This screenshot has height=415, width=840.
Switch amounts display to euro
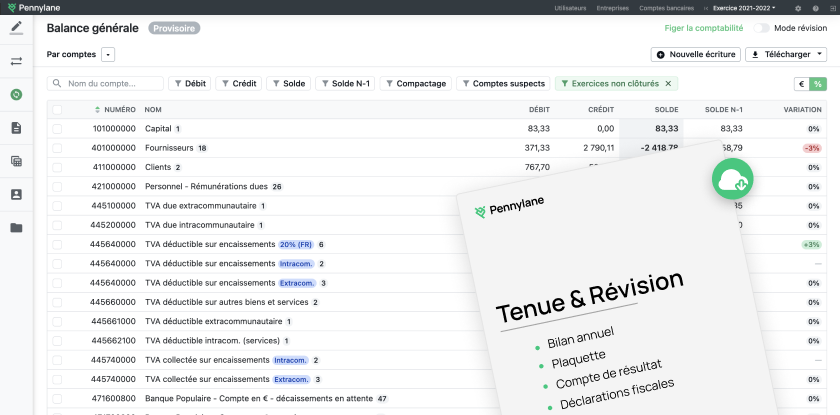[x=802, y=84]
